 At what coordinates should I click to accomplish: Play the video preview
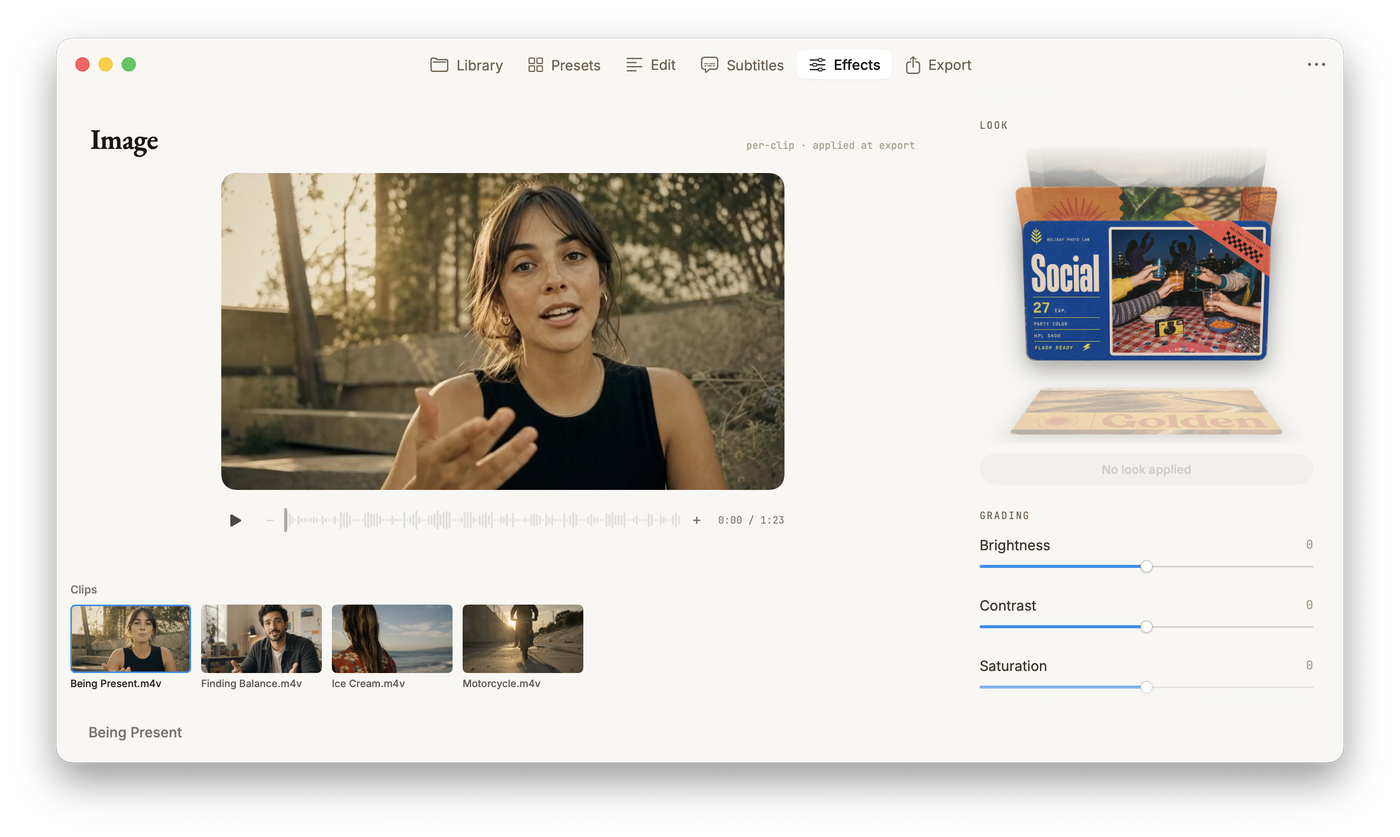coord(235,520)
